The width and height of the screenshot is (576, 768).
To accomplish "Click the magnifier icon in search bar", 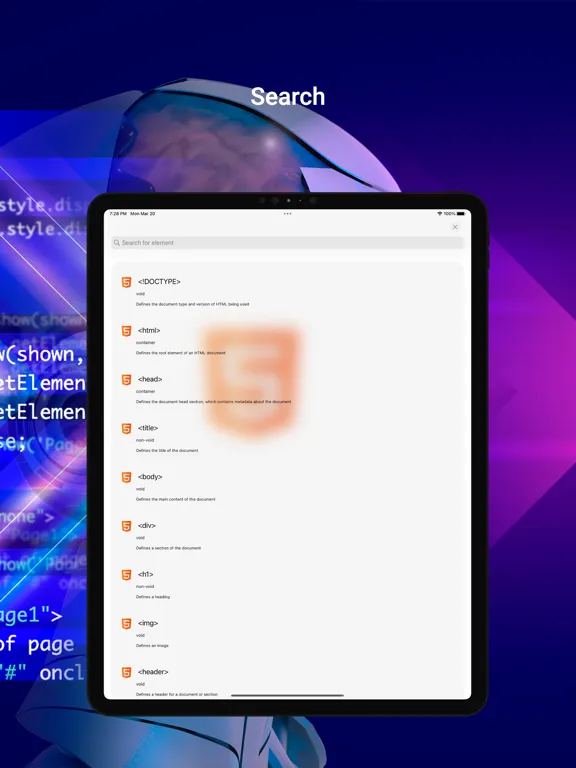I will 117,242.
